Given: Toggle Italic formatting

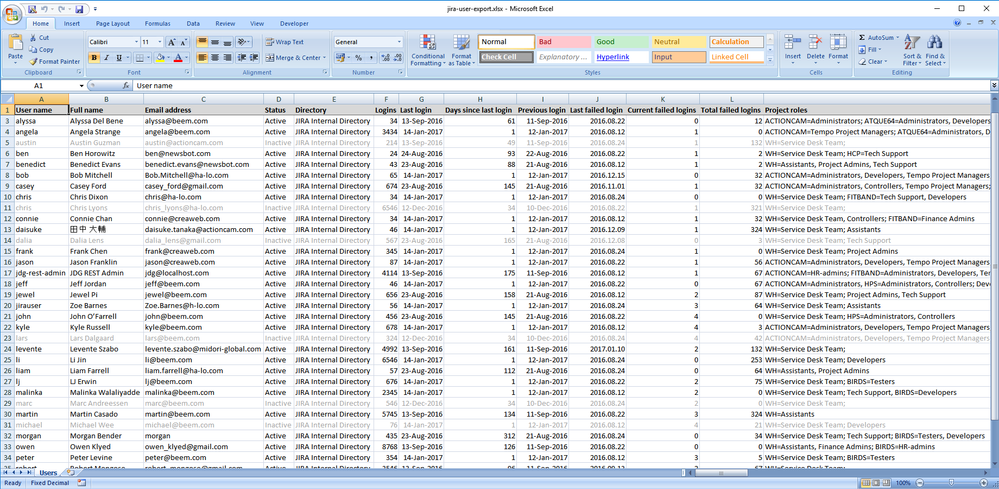Looking at the screenshot, I should (x=106, y=58).
